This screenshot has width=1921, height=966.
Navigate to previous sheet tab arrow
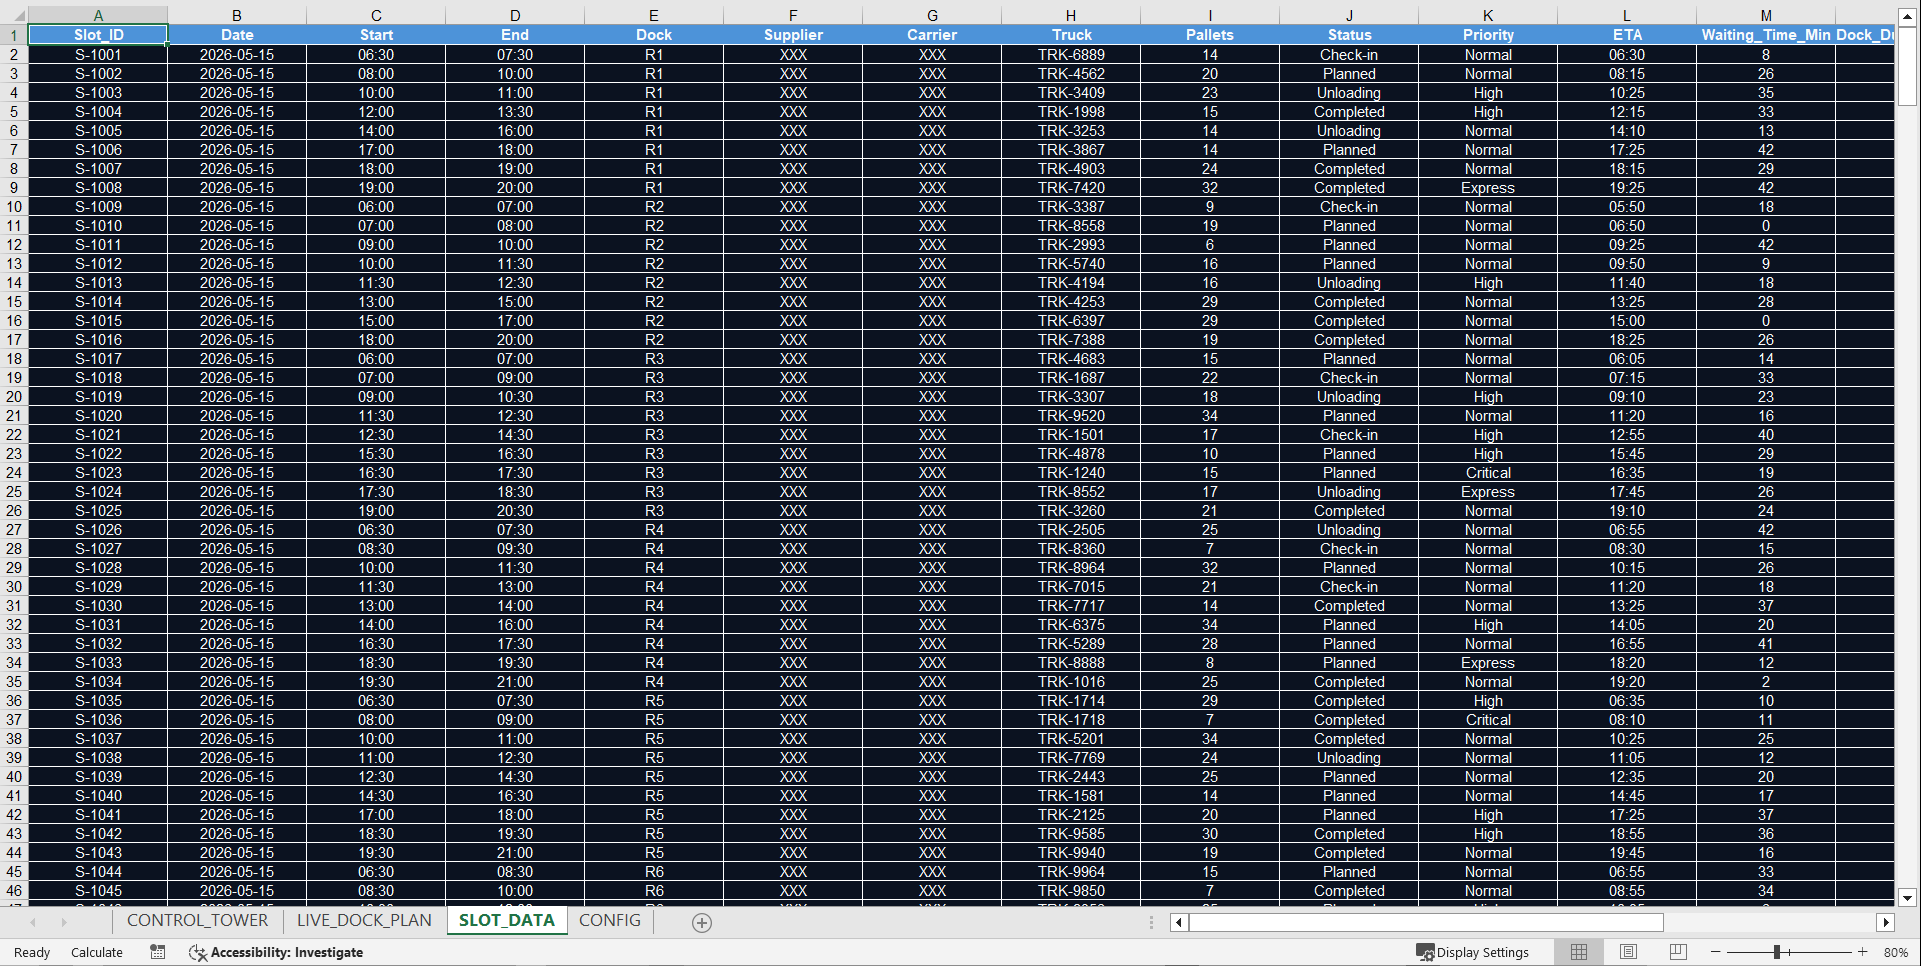pos(33,923)
